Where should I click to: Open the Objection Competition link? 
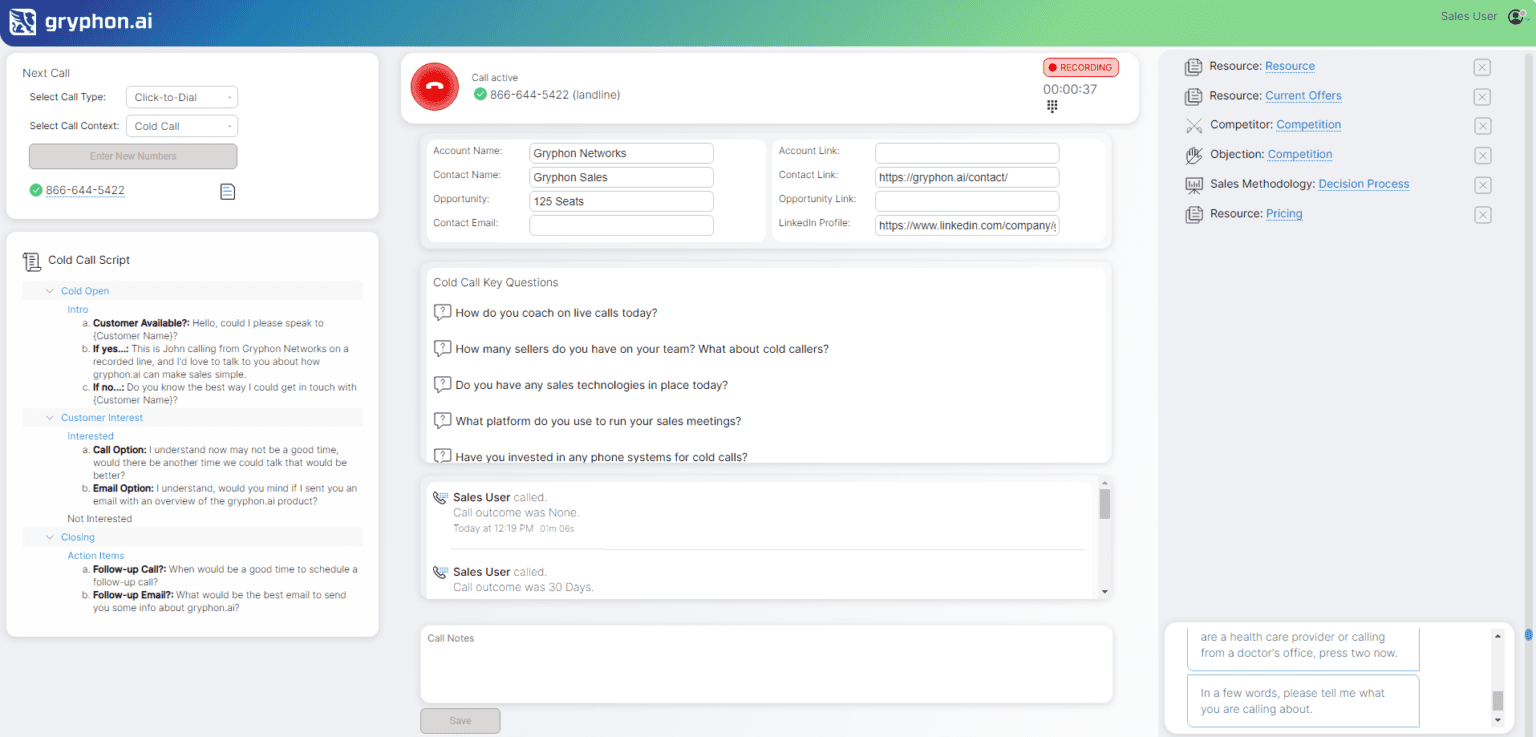click(1300, 154)
